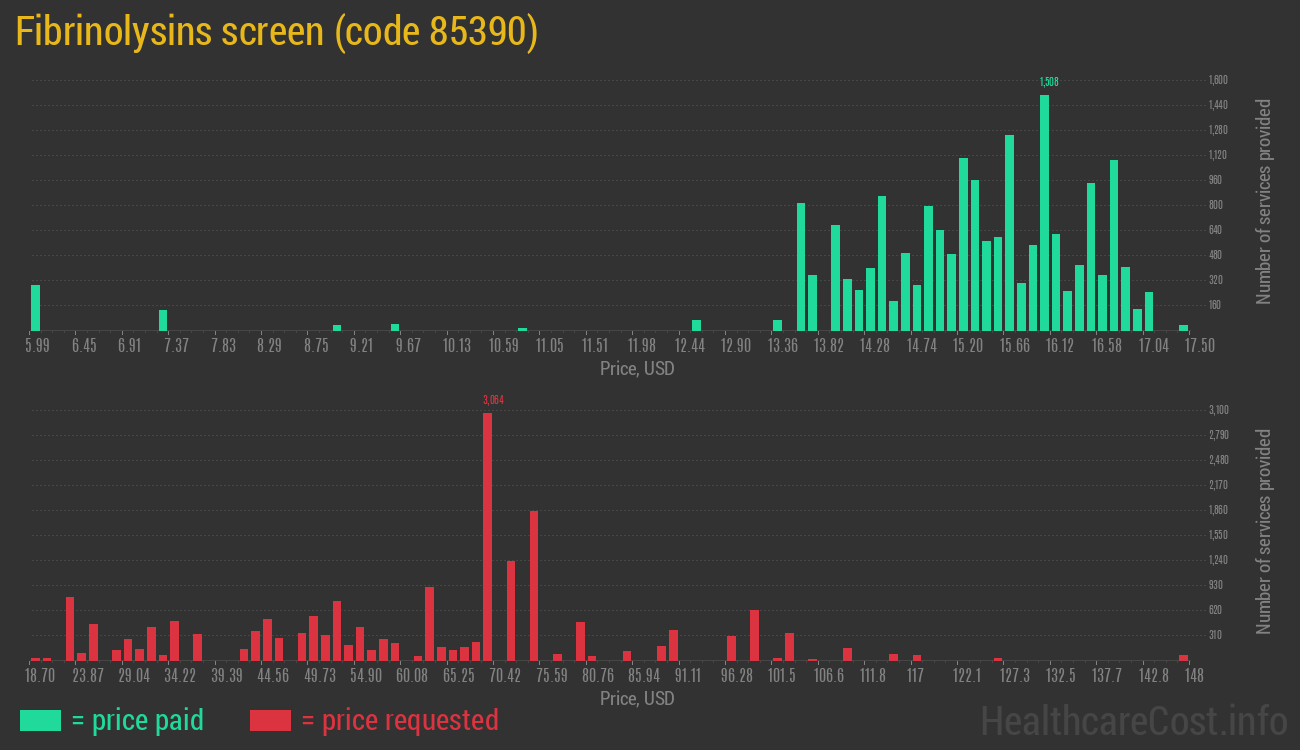Click the Fibrinolysins screen chart title

click(277, 32)
